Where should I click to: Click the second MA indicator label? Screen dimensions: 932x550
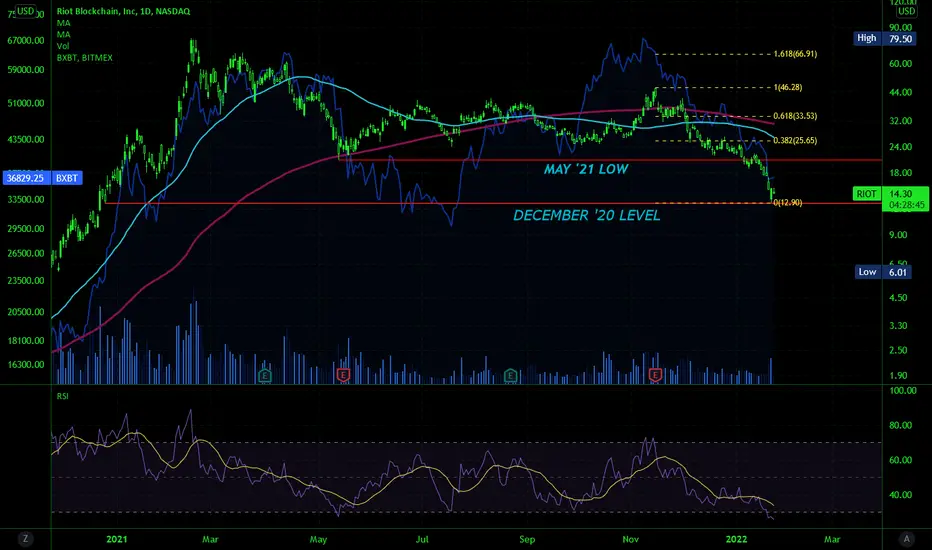pyautogui.click(x=63, y=34)
